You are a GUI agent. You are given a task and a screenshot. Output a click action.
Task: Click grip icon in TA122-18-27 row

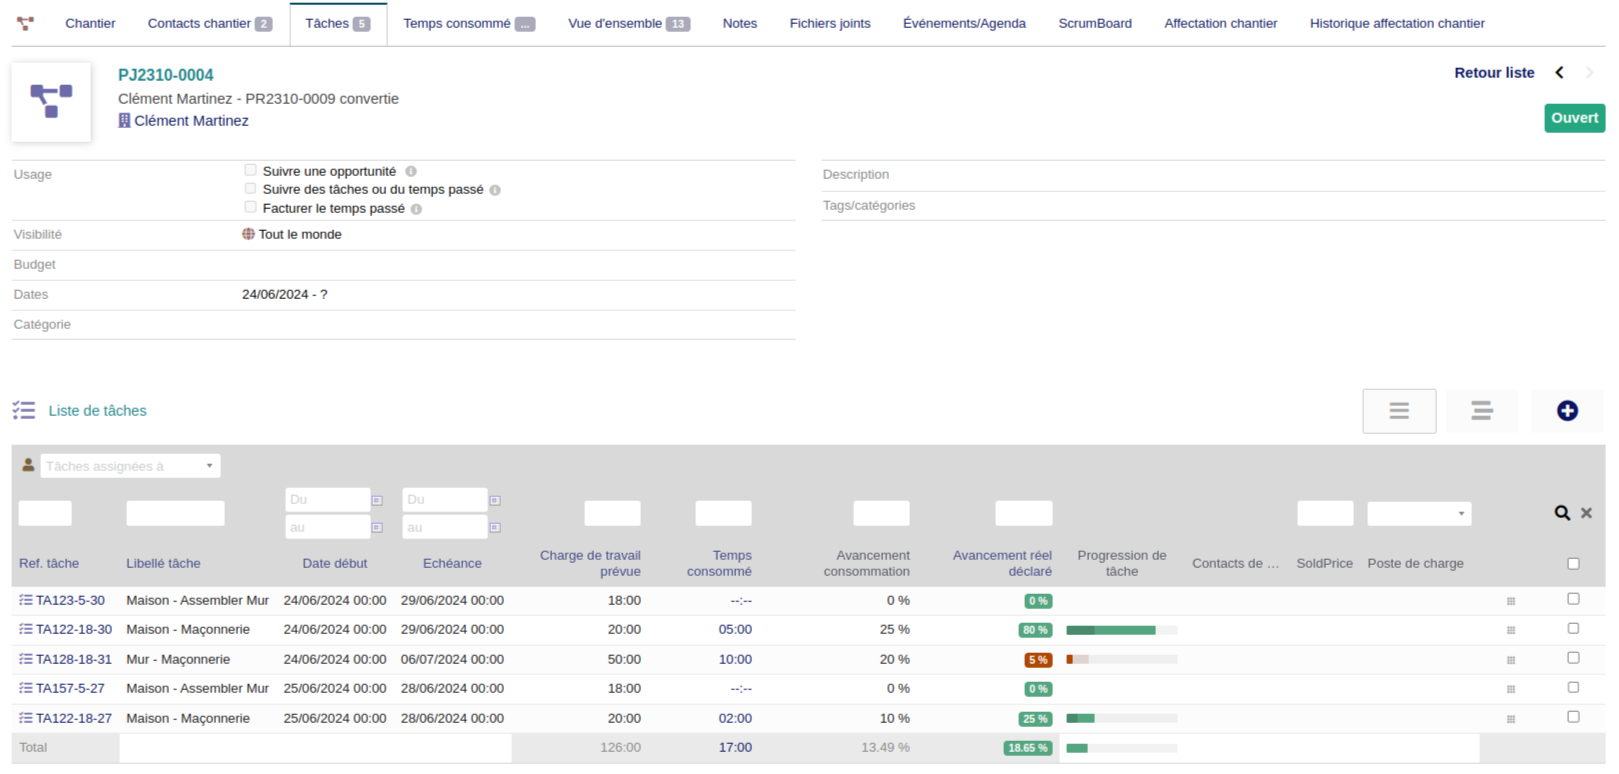(x=1511, y=719)
